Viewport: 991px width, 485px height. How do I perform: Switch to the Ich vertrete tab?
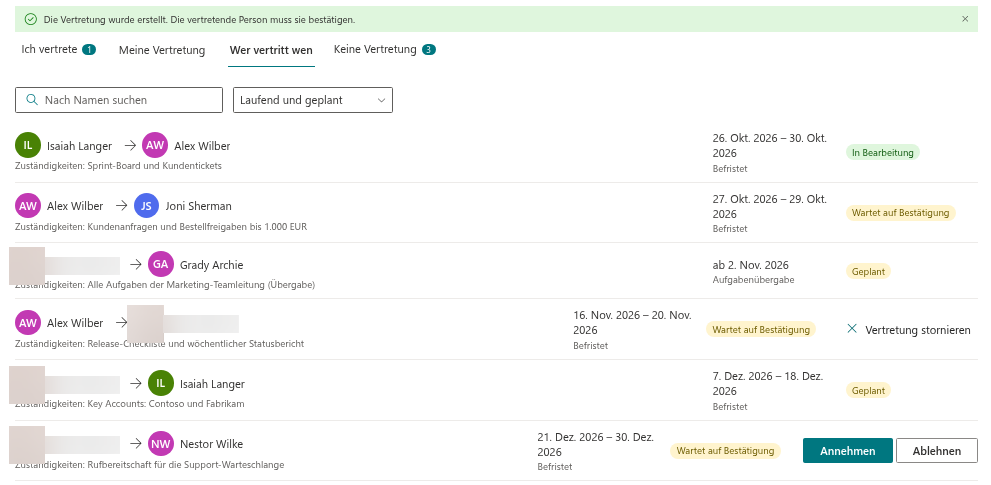tap(58, 49)
